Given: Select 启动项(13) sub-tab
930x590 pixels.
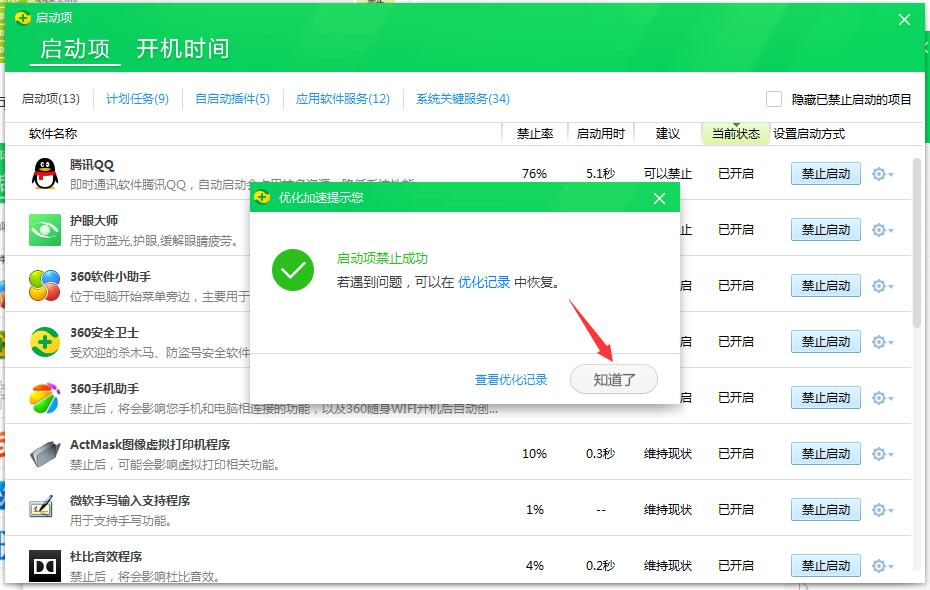Looking at the screenshot, I should pos(50,99).
